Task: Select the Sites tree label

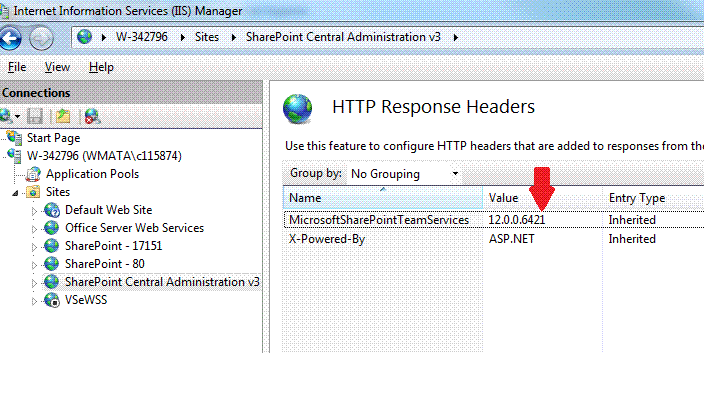Action: [x=58, y=192]
